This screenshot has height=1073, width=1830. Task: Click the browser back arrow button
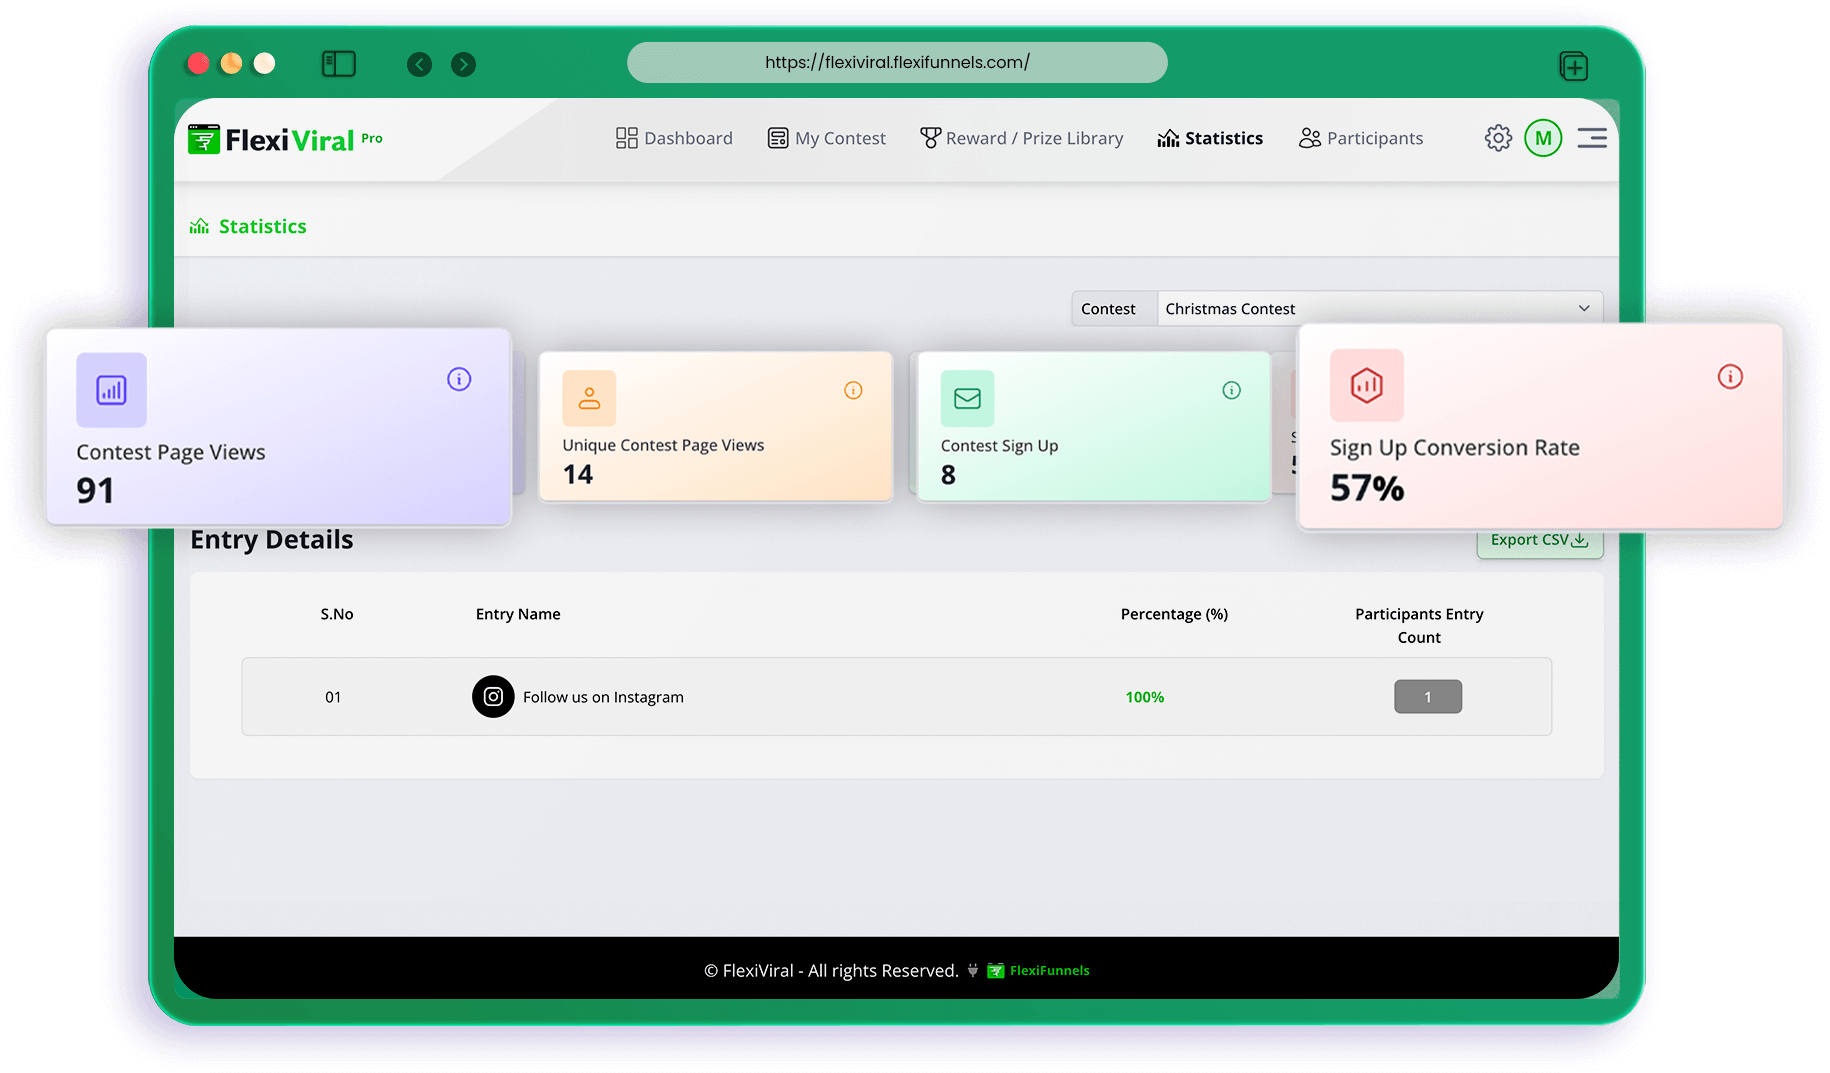pyautogui.click(x=420, y=65)
